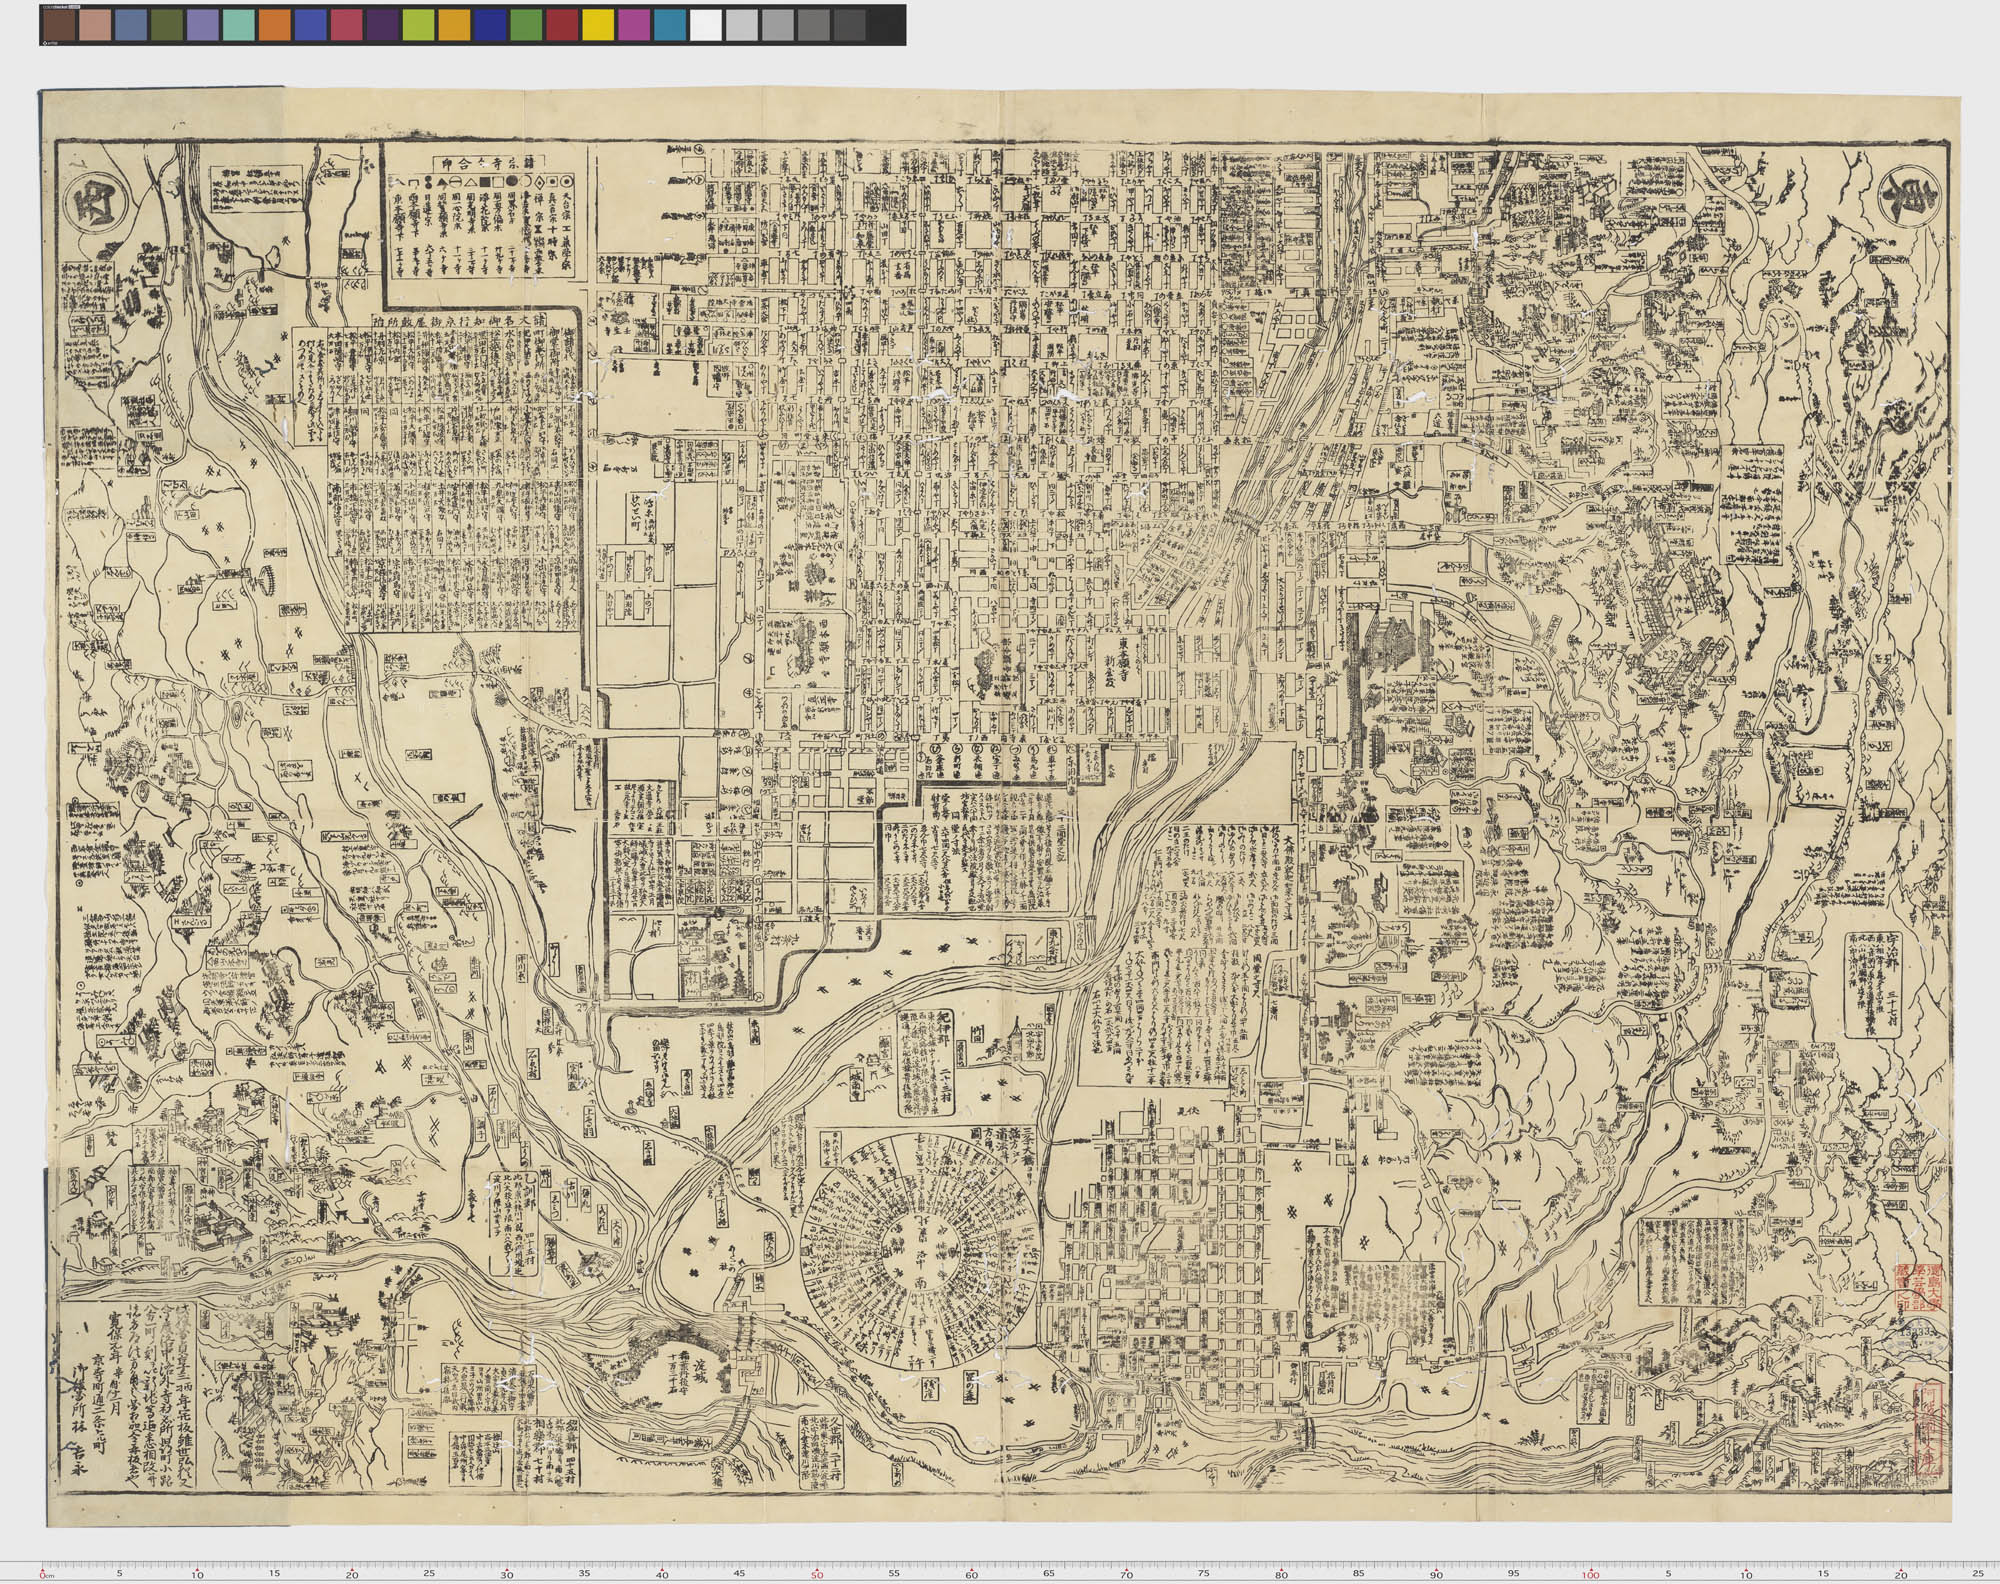Choose the cyan-blue swatch
The image size is (2000, 1584).
[x=670, y=26]
